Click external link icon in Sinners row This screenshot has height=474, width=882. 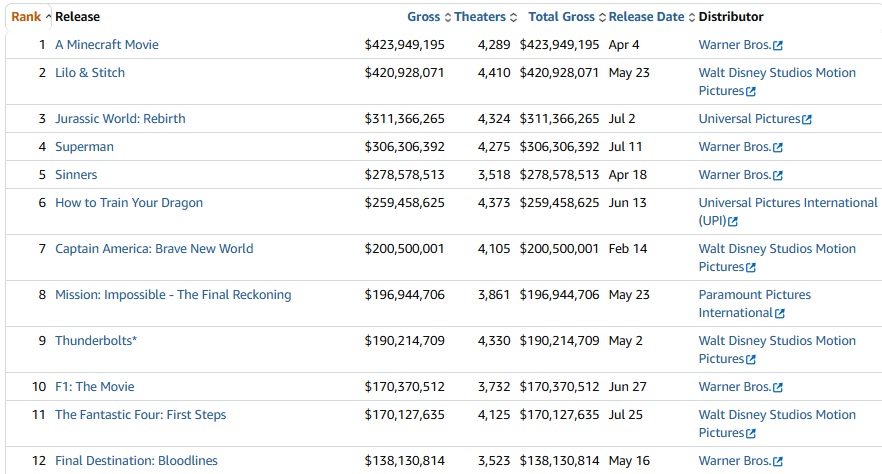point(778,176)
